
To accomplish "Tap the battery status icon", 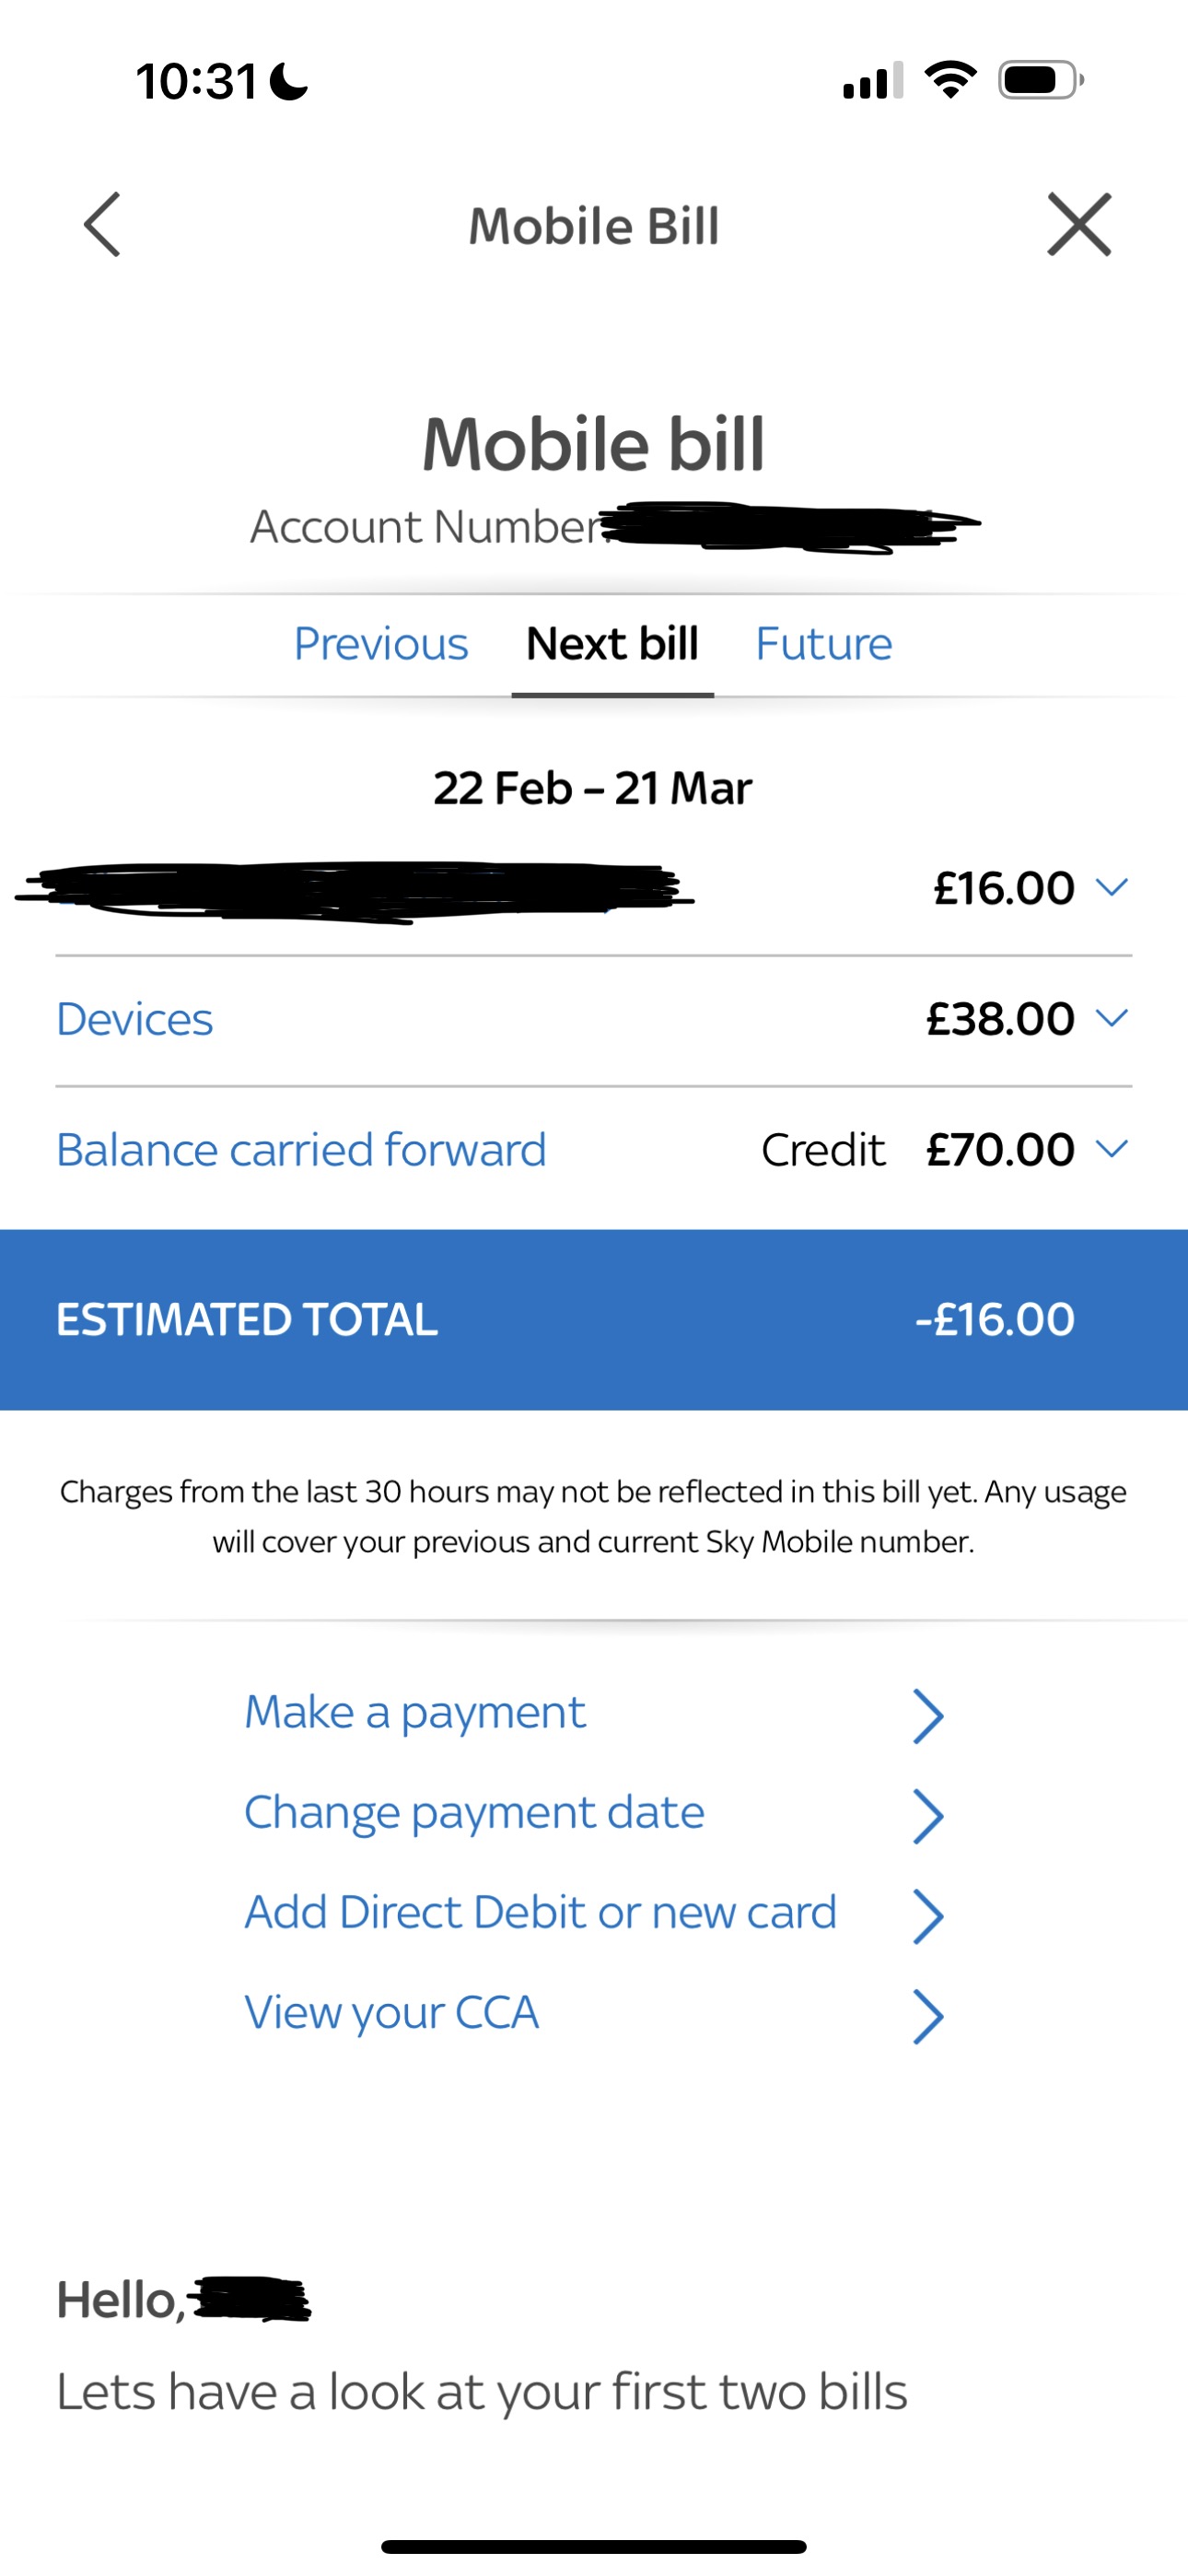I will point(1040,80).
